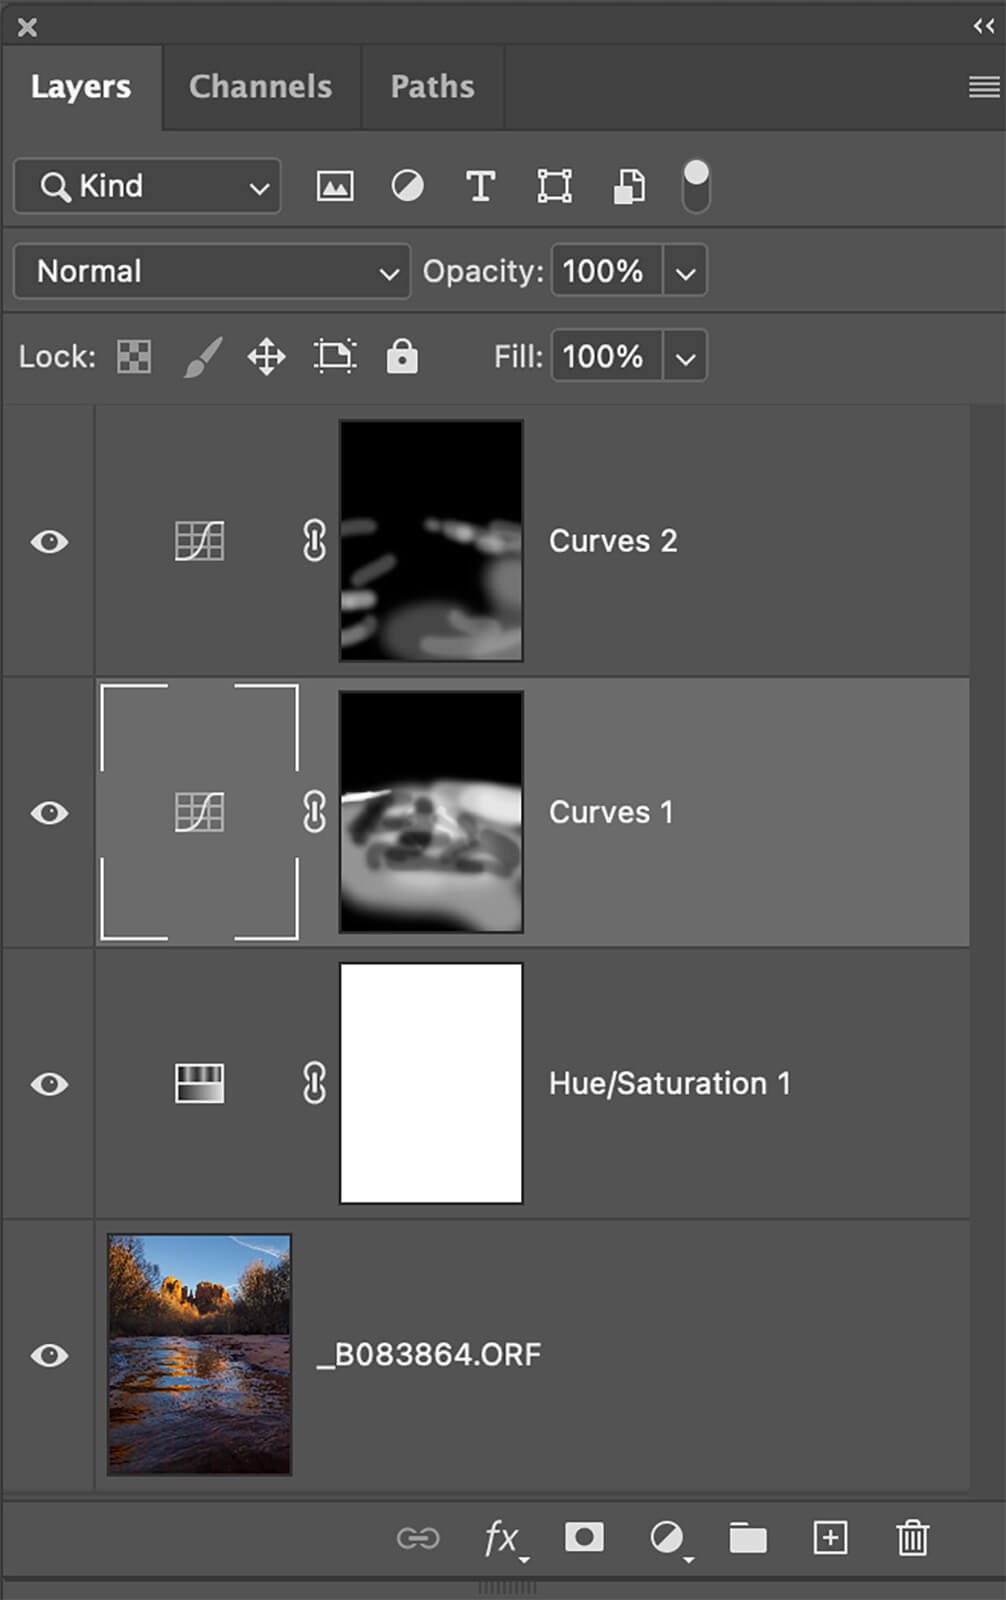Filter layers by type layers icon
Image resolution: width=1006 pixels, height=1600 pixels.
click(480, 186)
